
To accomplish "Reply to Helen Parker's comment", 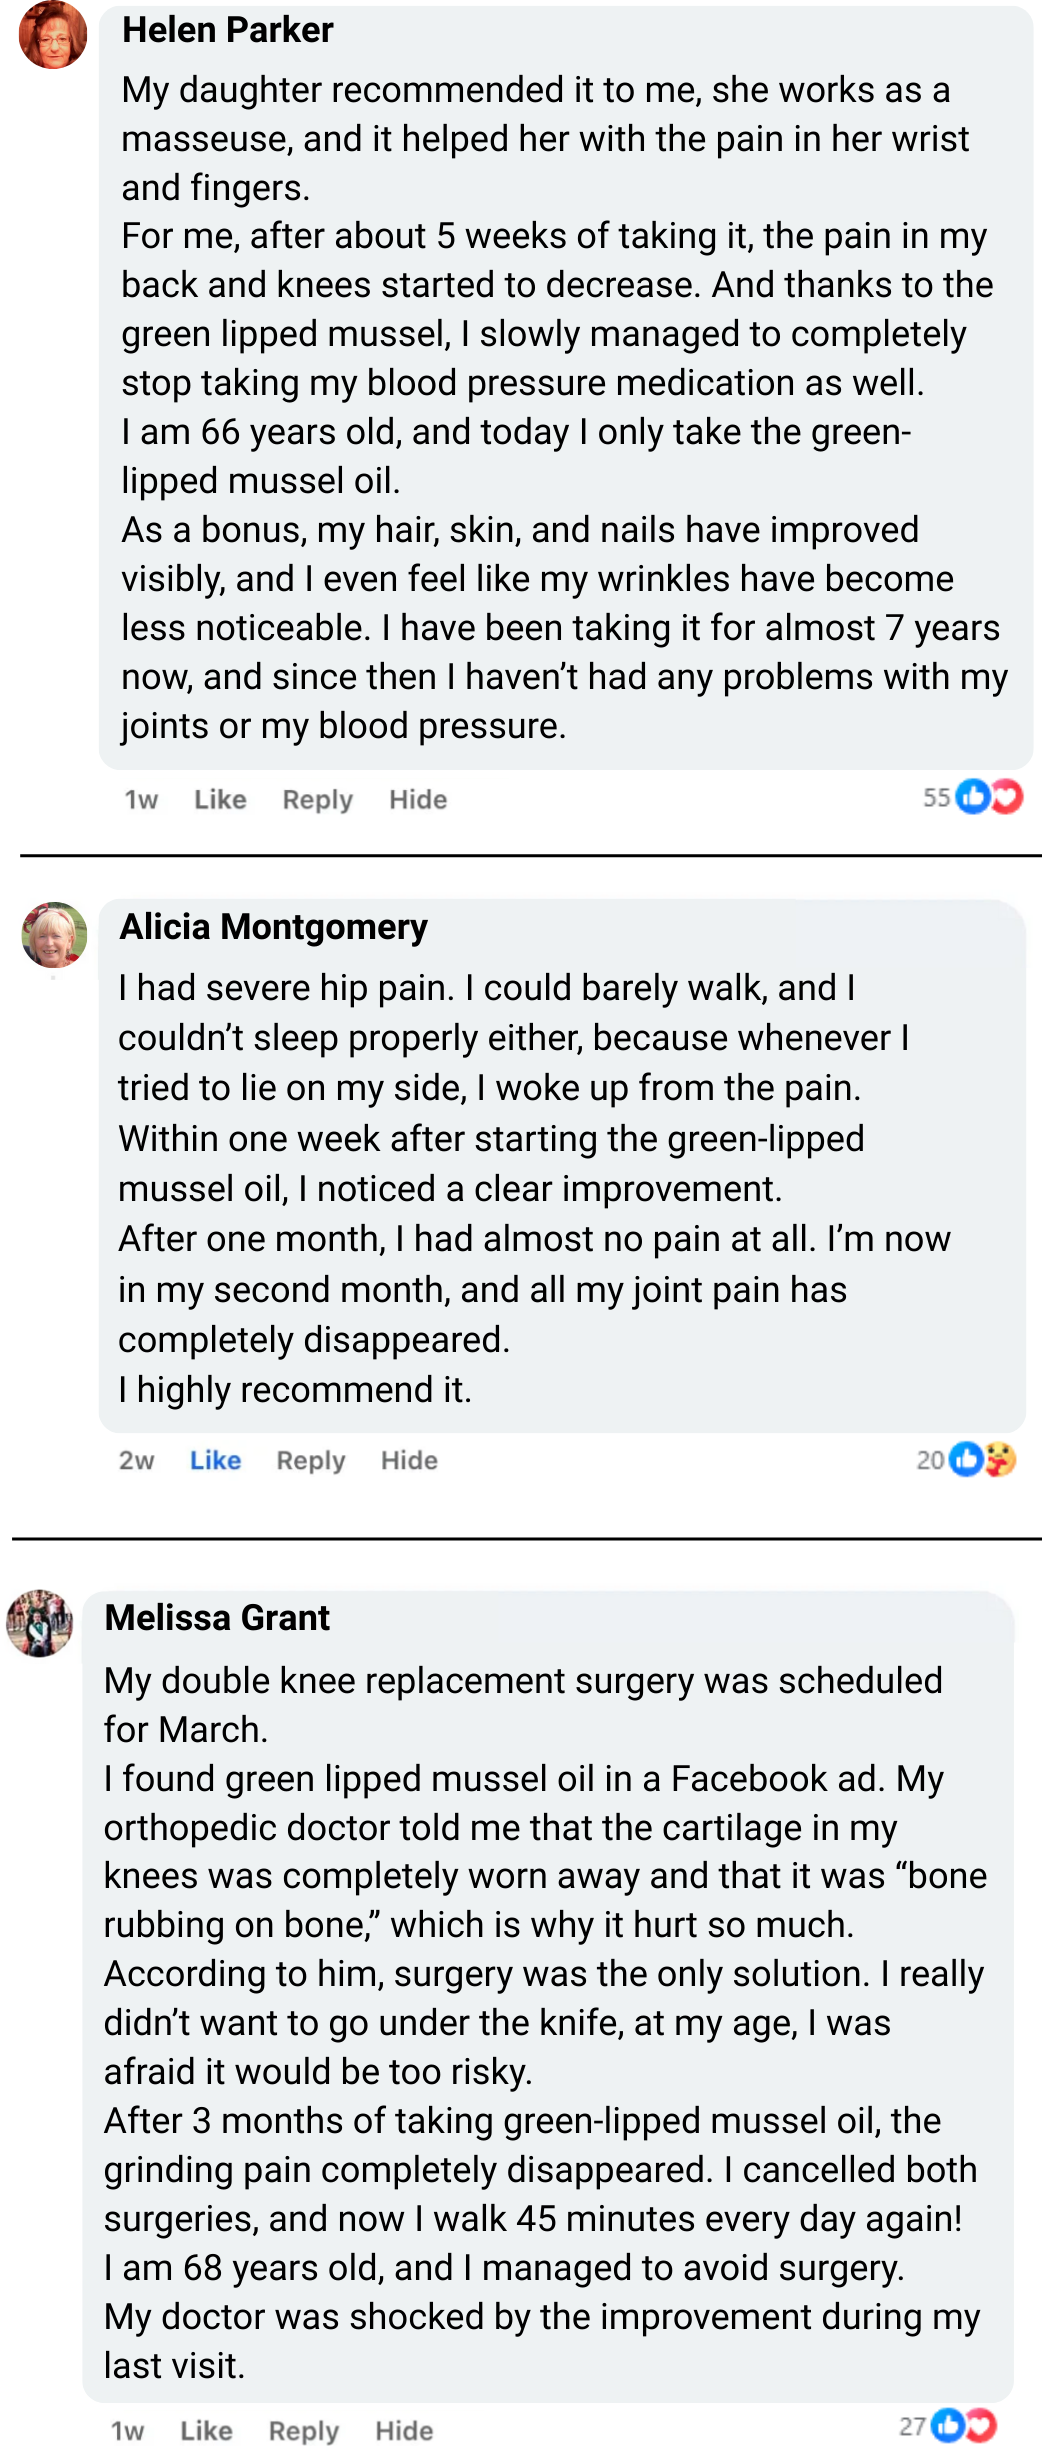I will (x=317, y=800).
